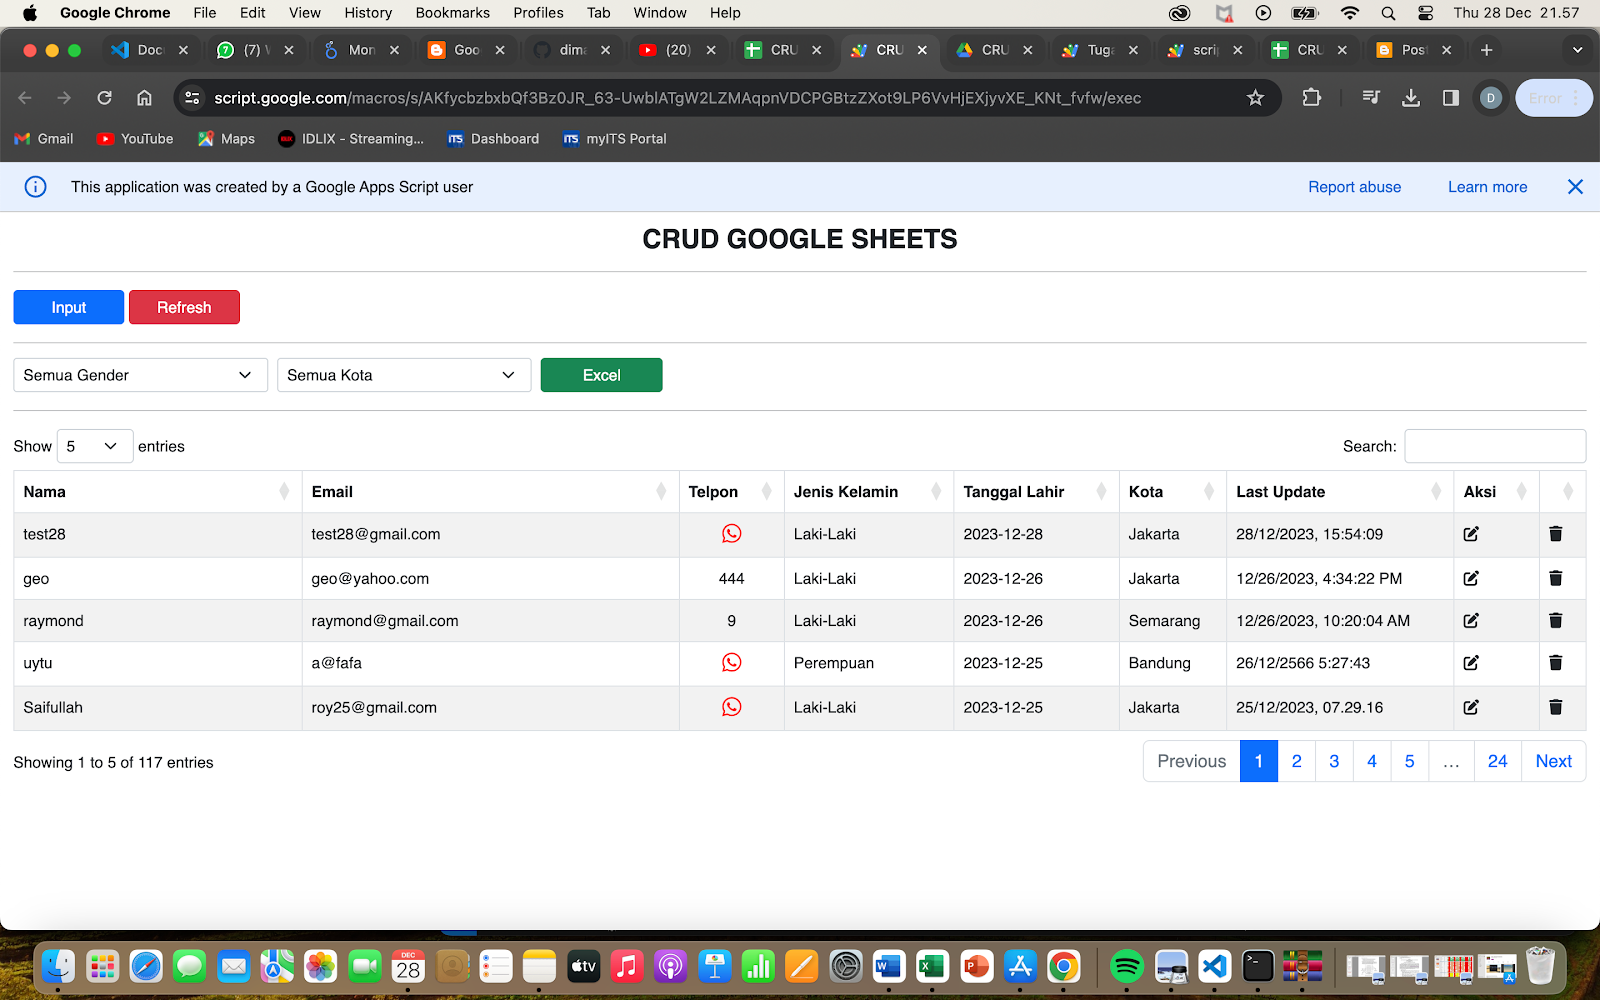This screenshot has width=1600, height=1000.
Task: Click the browser address bar URL
Action: coord(677,98)
